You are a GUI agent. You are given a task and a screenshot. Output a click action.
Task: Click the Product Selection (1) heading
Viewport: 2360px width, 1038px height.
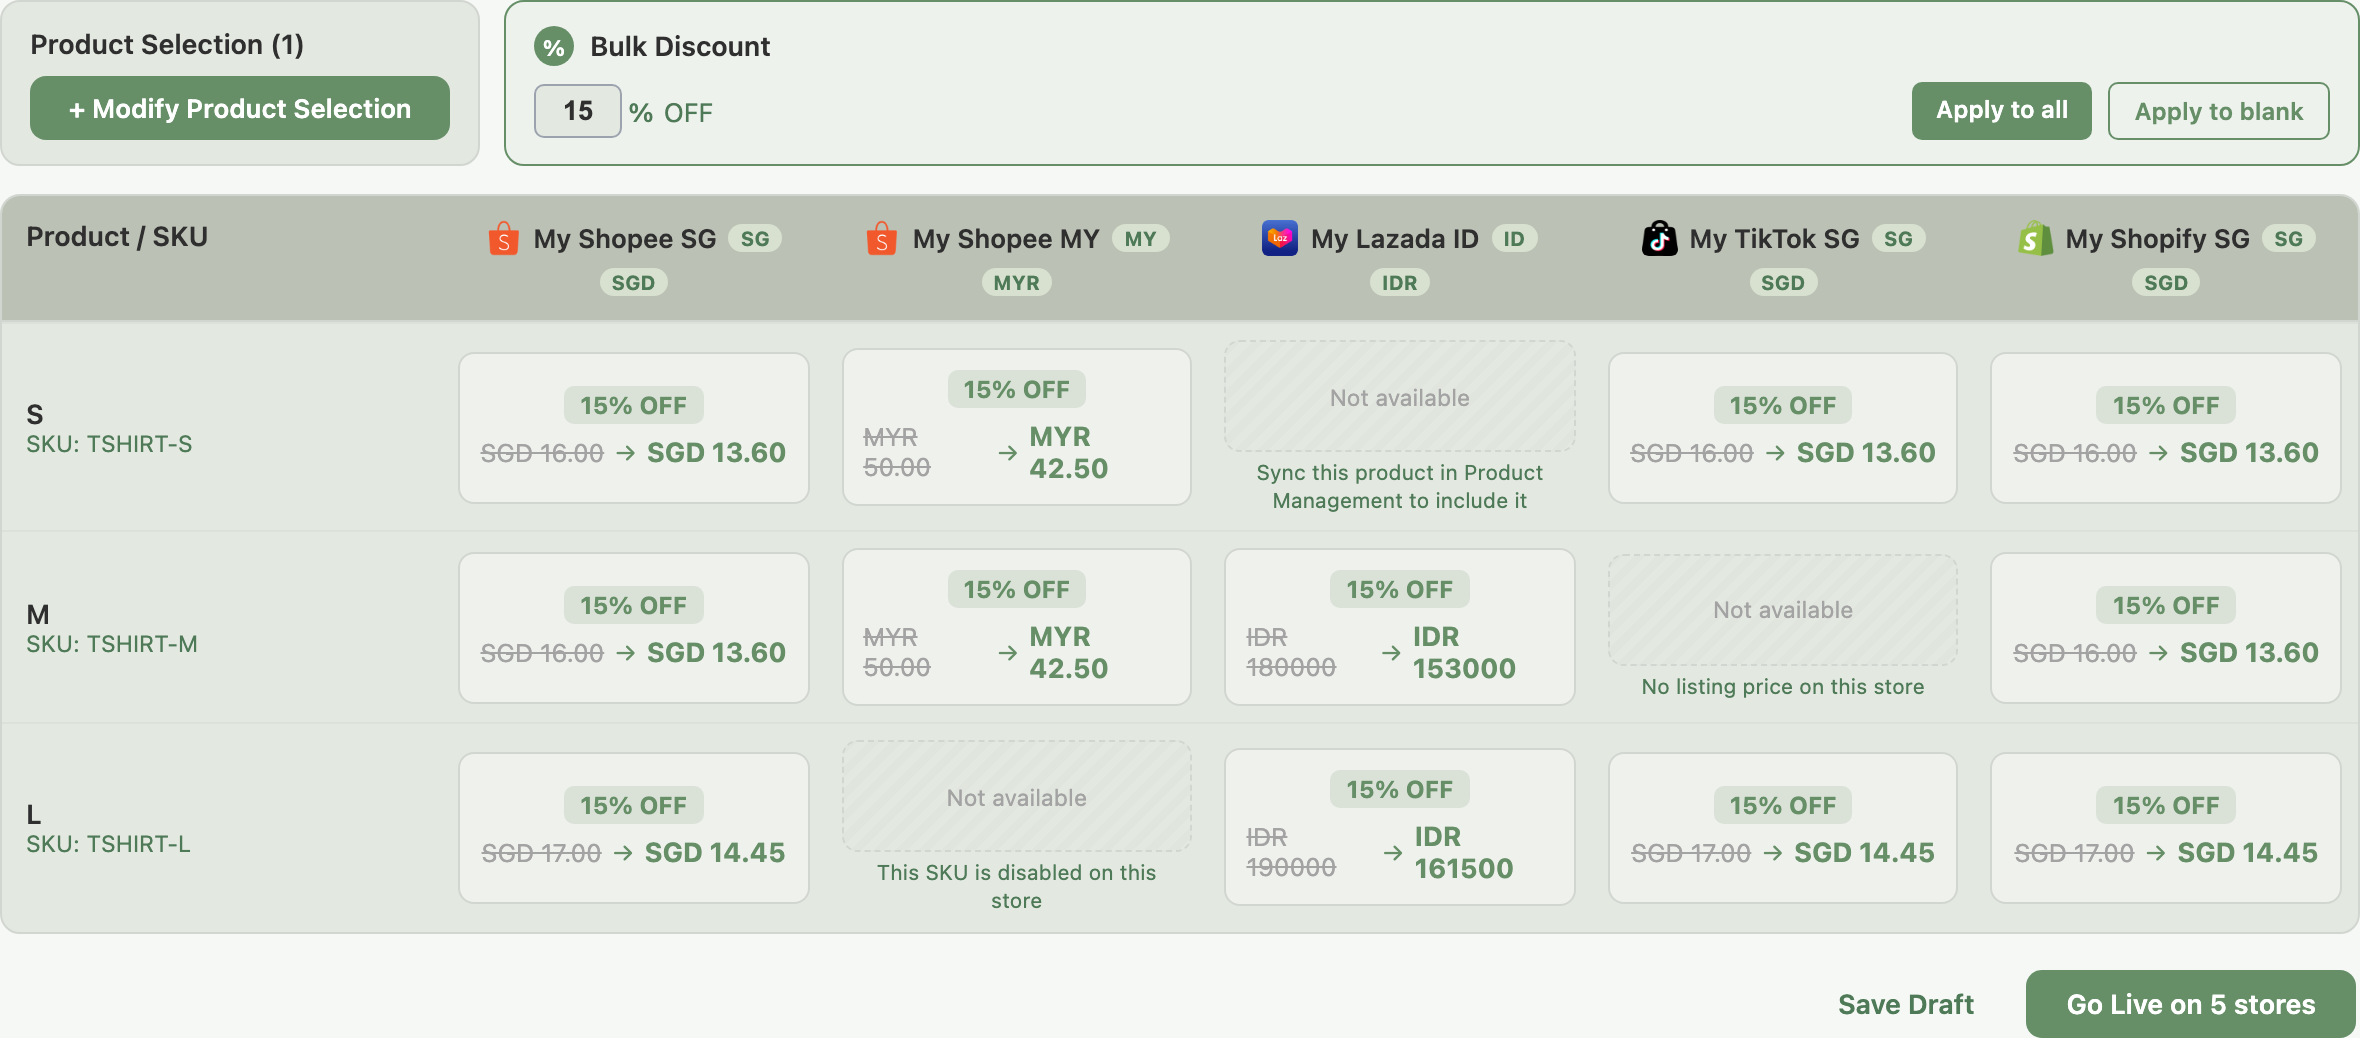(167, 45)
